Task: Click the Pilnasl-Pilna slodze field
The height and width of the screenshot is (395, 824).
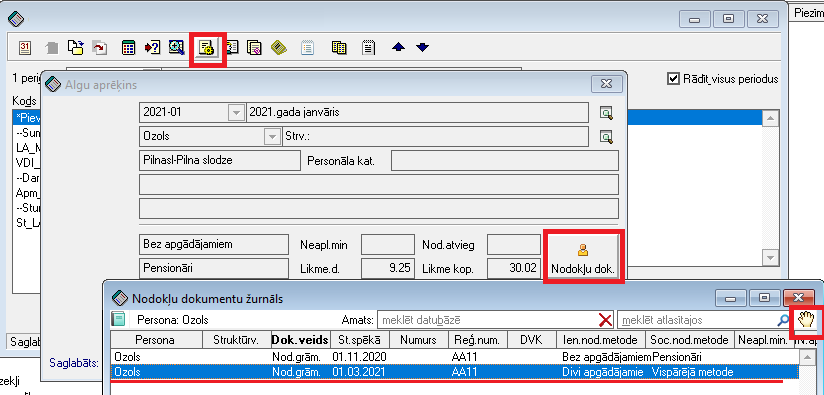Action: tap(220, 161)
